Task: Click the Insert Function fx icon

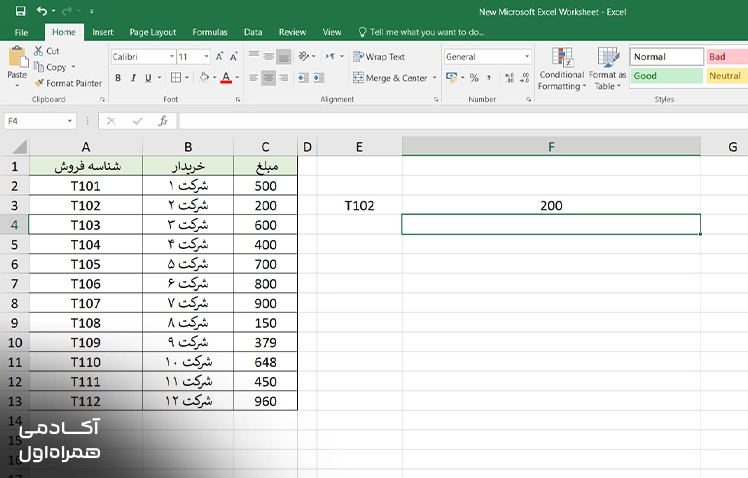Action: (x=163, y=121)
